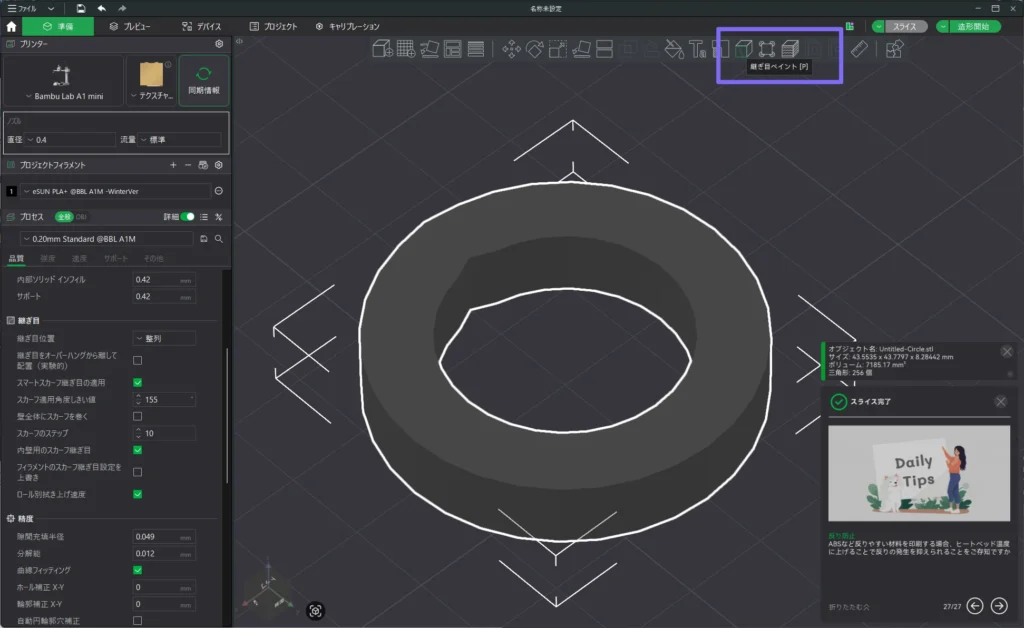Viewport: 1024px width, 628px height.
Task: Select the Rotate tool in toolbar
Action: (x=535, y=48)
